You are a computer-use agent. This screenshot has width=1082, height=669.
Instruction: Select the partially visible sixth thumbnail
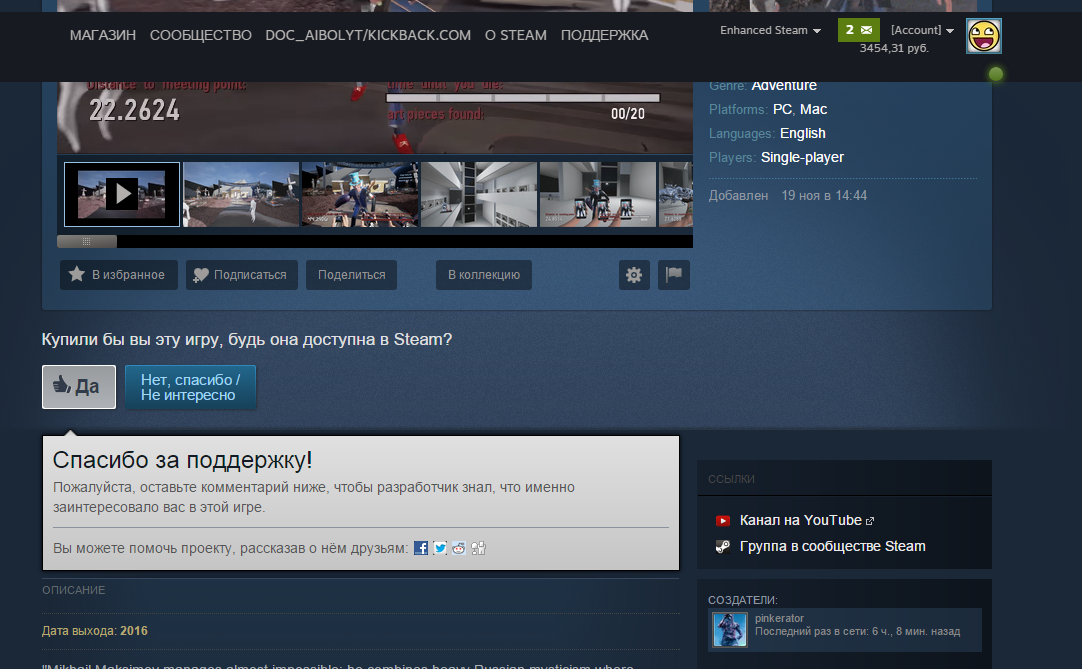[x=676, y=194]
